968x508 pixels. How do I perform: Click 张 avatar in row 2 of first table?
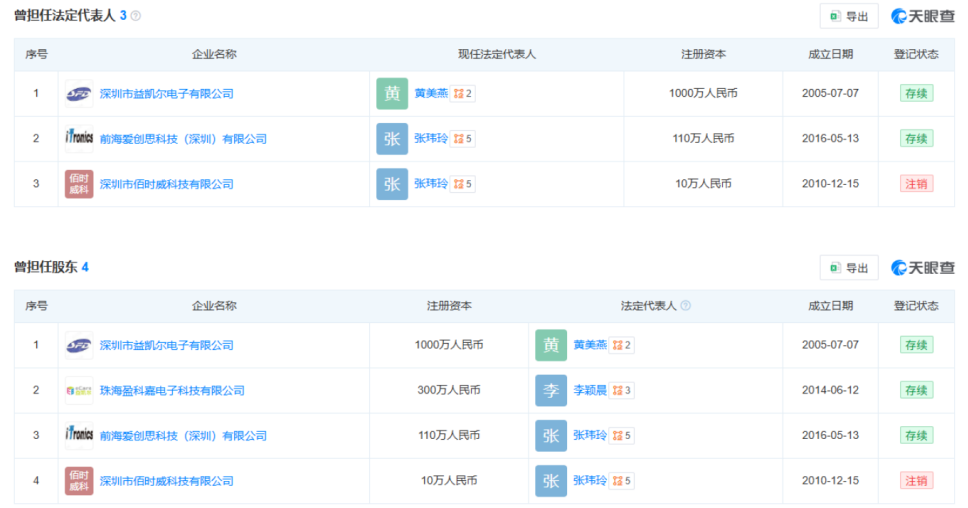[x=392, y=139]
